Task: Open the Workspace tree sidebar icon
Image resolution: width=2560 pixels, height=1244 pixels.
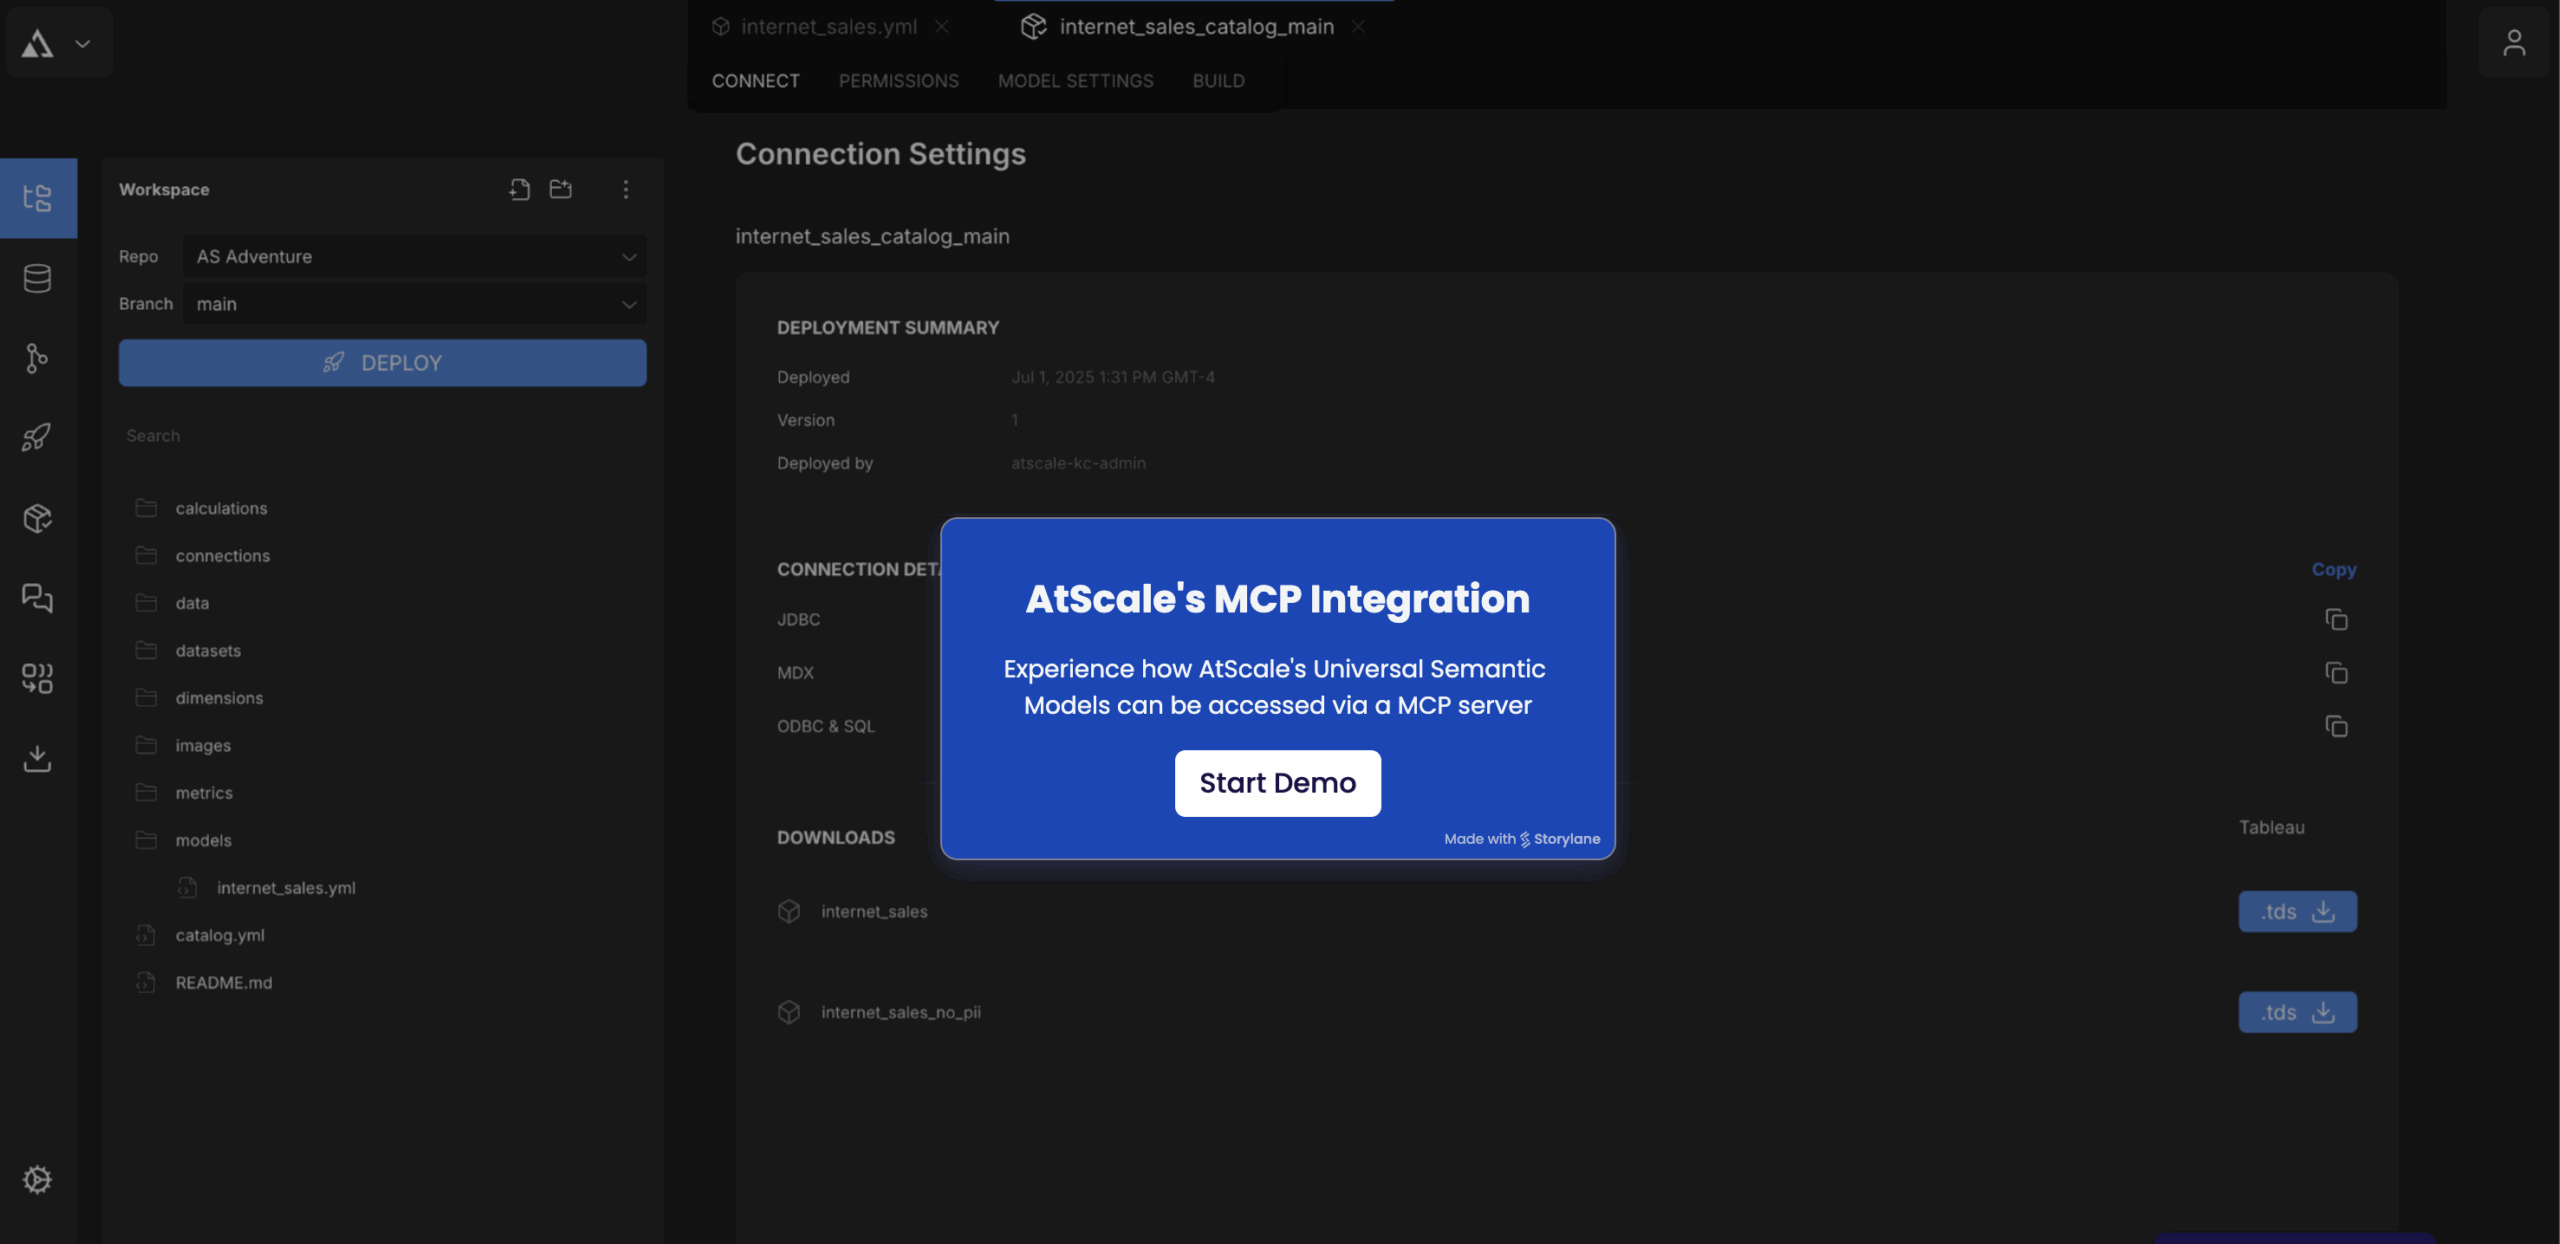Action: tap(38, 198)
